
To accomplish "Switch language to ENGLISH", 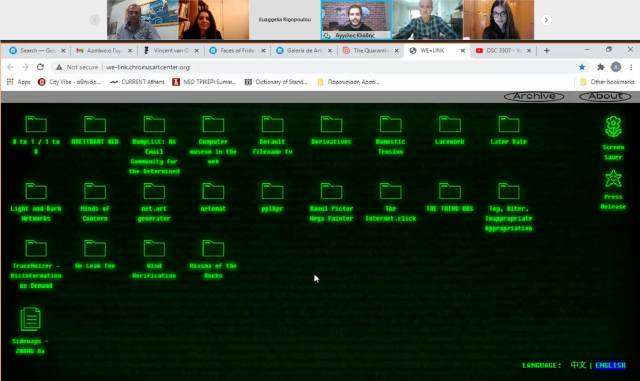I will point(610,365).
